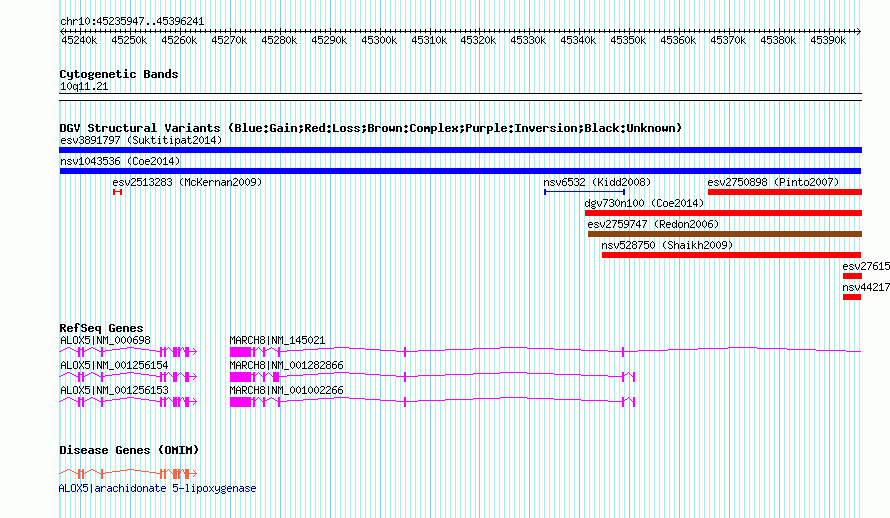This screenshot has width=890, height=518.
Task: Click the brown esv2759747 (Redon2006) complex bar
Action: click(725, 234)
